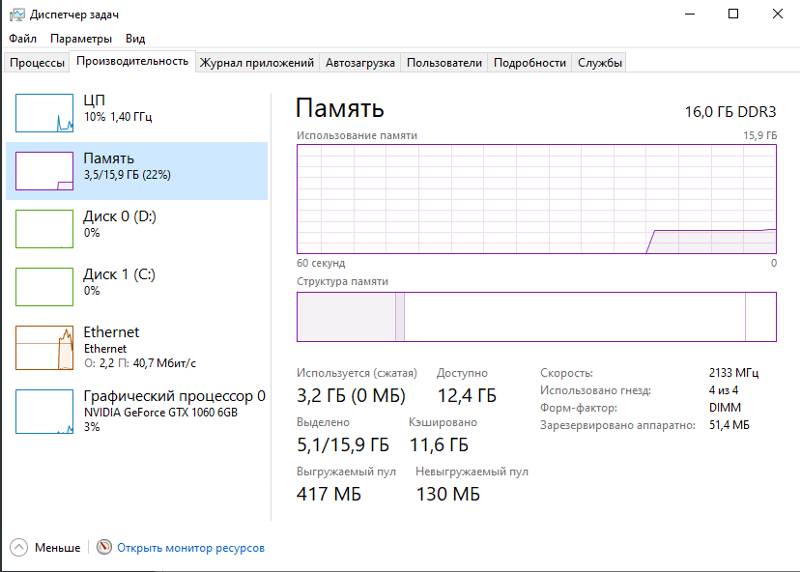Screen dimensions: 800x572
Task: Click the Task Manager app icon in title bar
Action: tap(17, 14)
